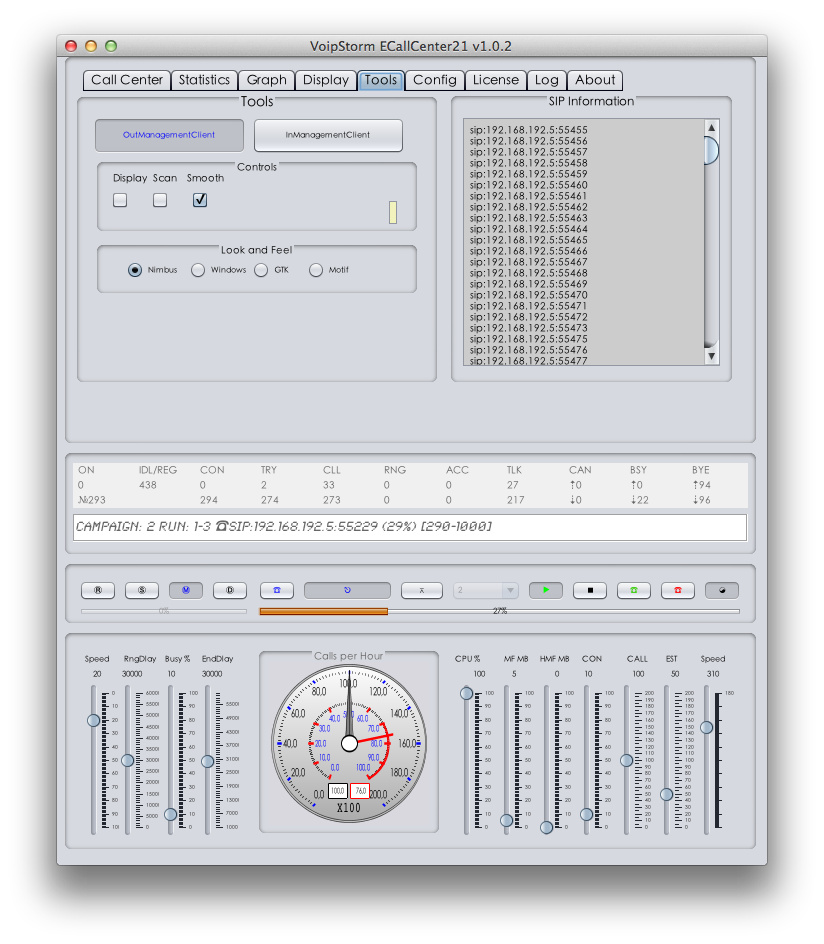
Task: Open the Config tab
Action: [435, 80]
